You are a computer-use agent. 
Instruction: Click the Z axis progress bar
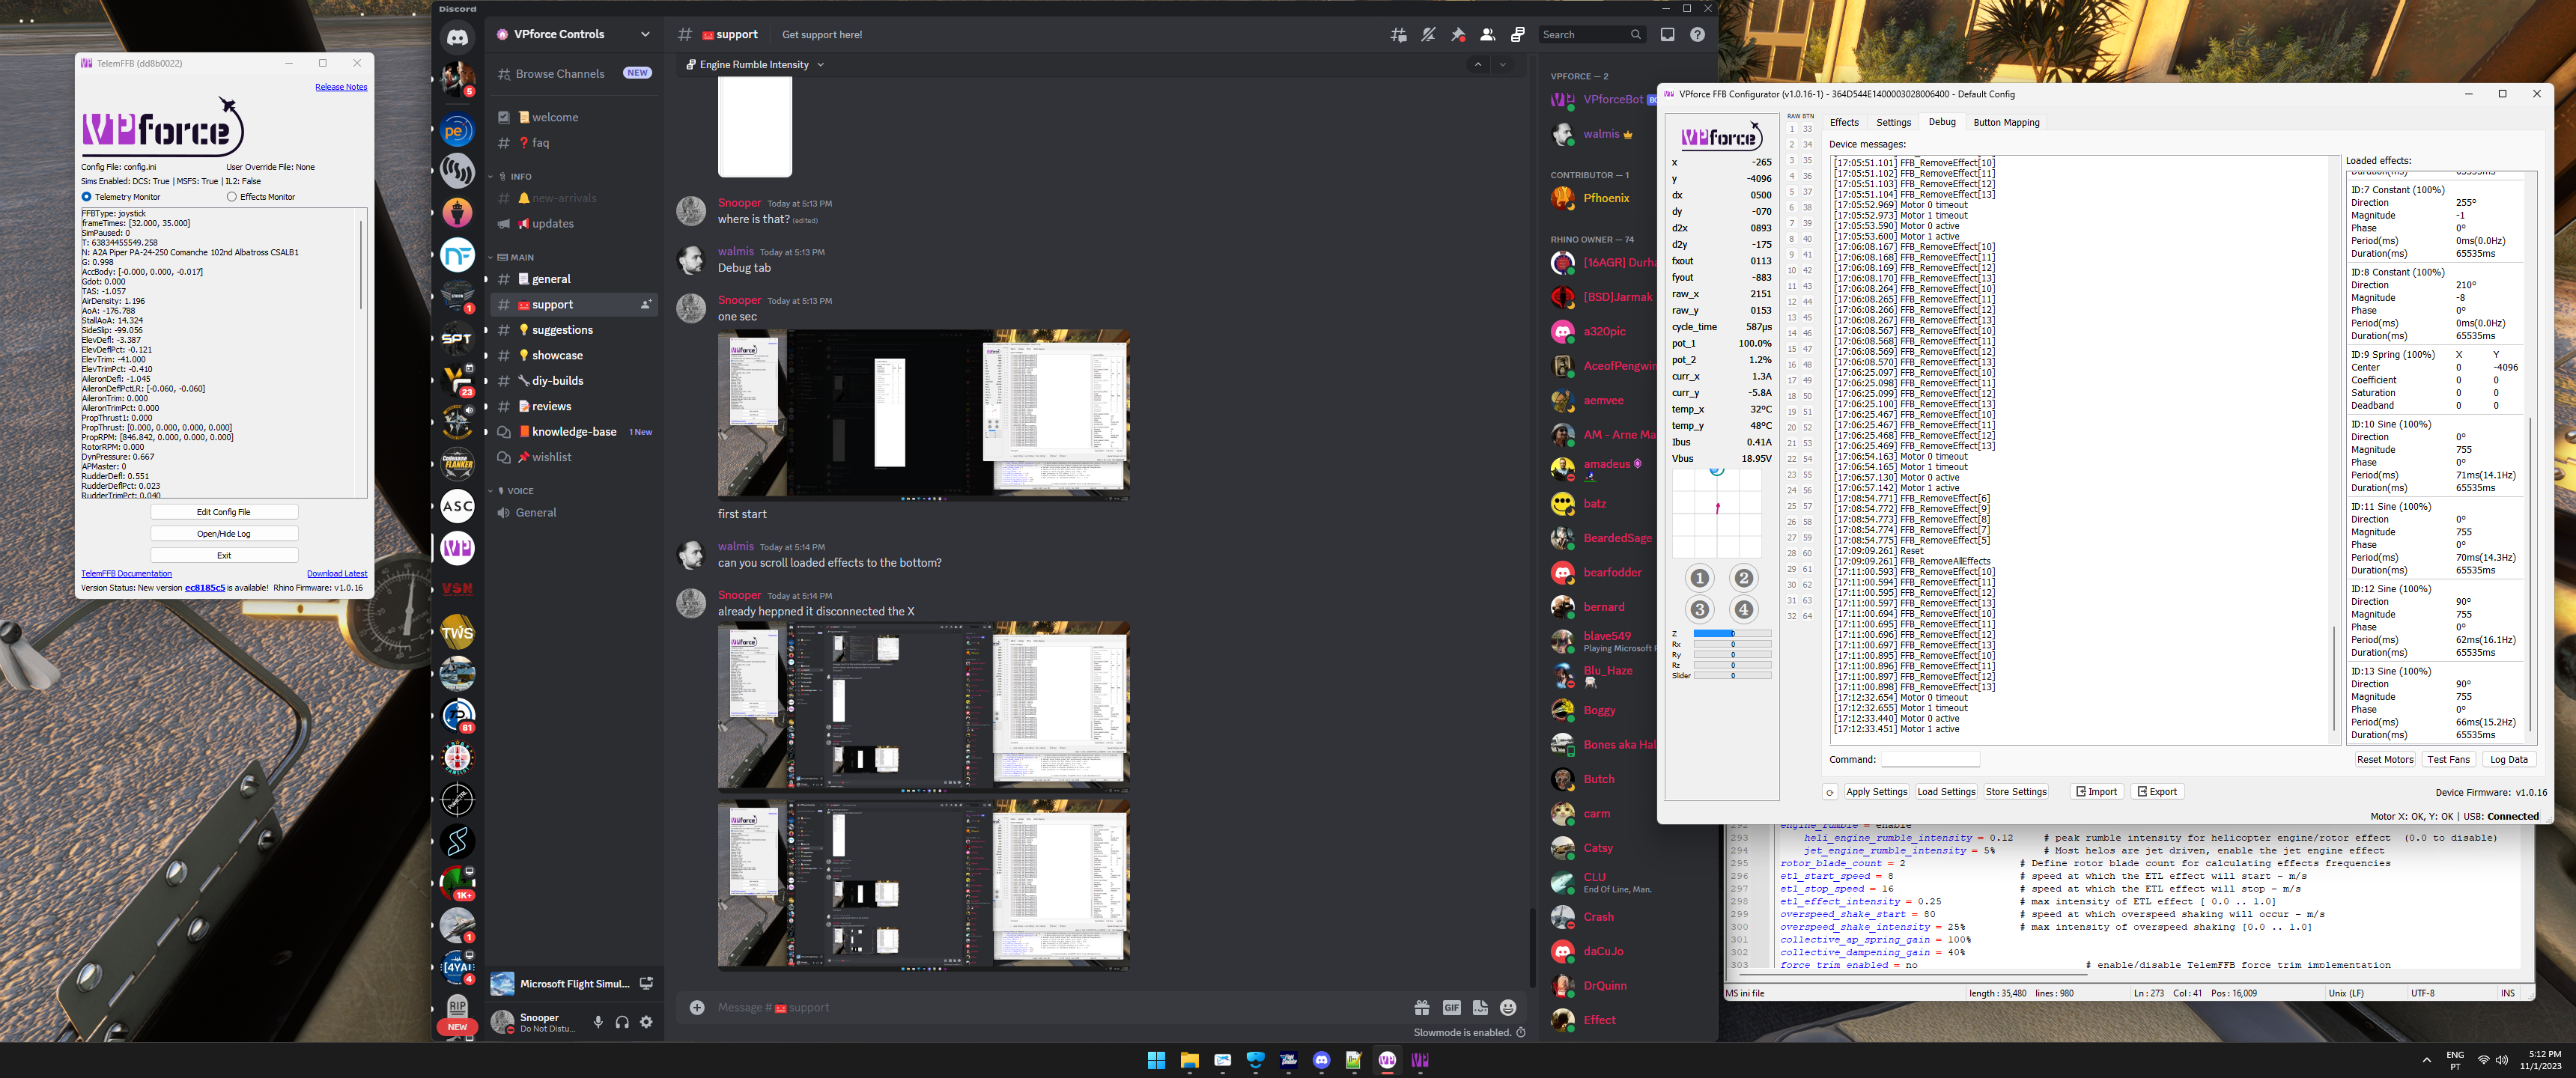pos(1731,634)
